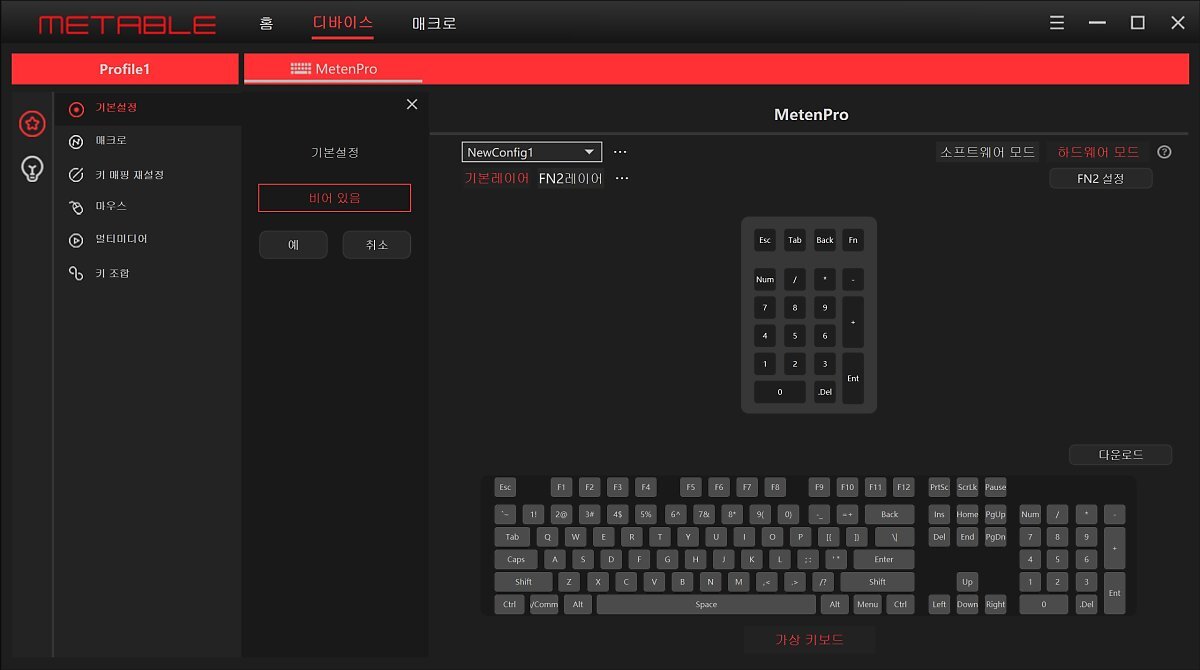
Task: Enable 소프트웨어 모드
Action: (x=987, y=152)
